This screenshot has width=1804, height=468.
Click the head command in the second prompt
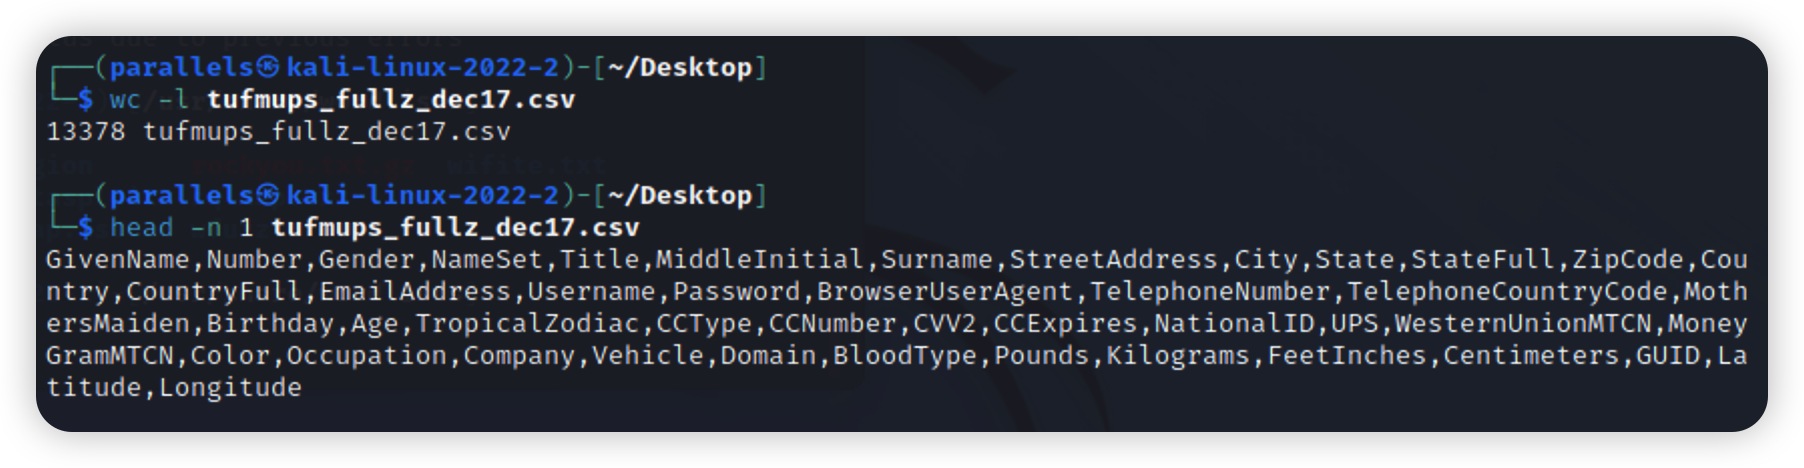coord(141,228)
